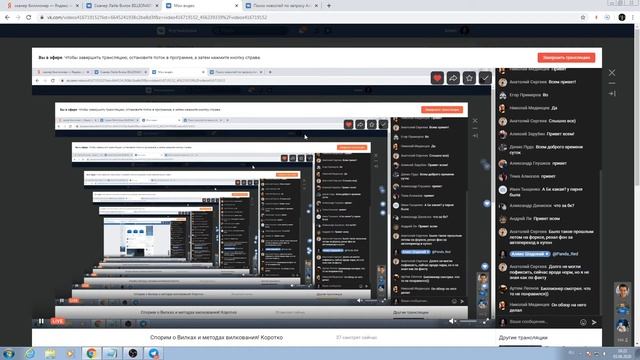The image size is (640, 360).
Task: Click the chat message input field
Action: point(542,322)
